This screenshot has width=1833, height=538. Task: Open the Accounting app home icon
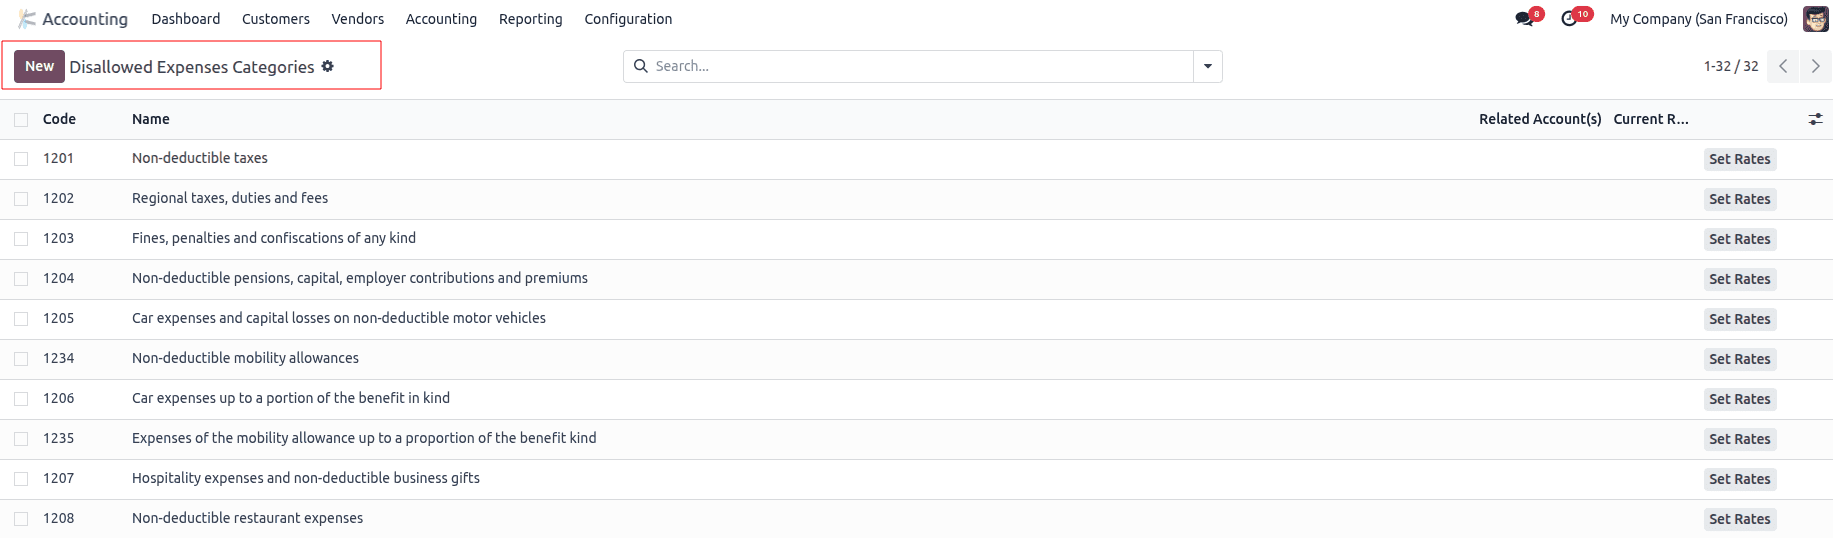(27, 19)
